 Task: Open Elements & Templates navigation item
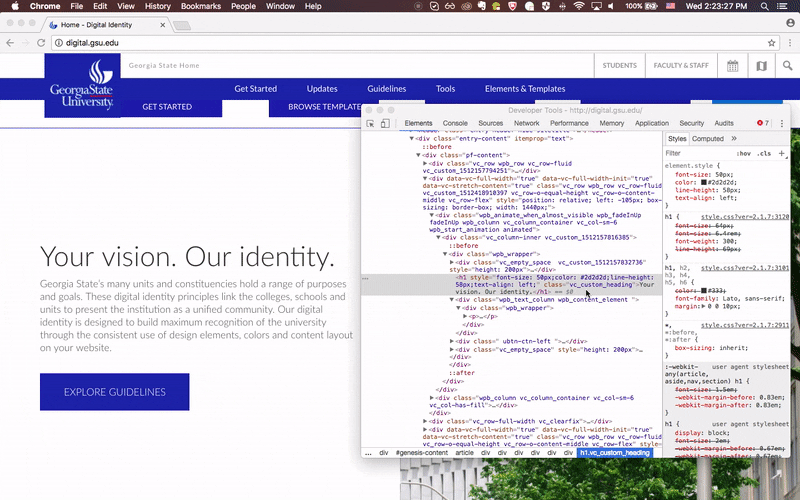click(x=525, y=89)
